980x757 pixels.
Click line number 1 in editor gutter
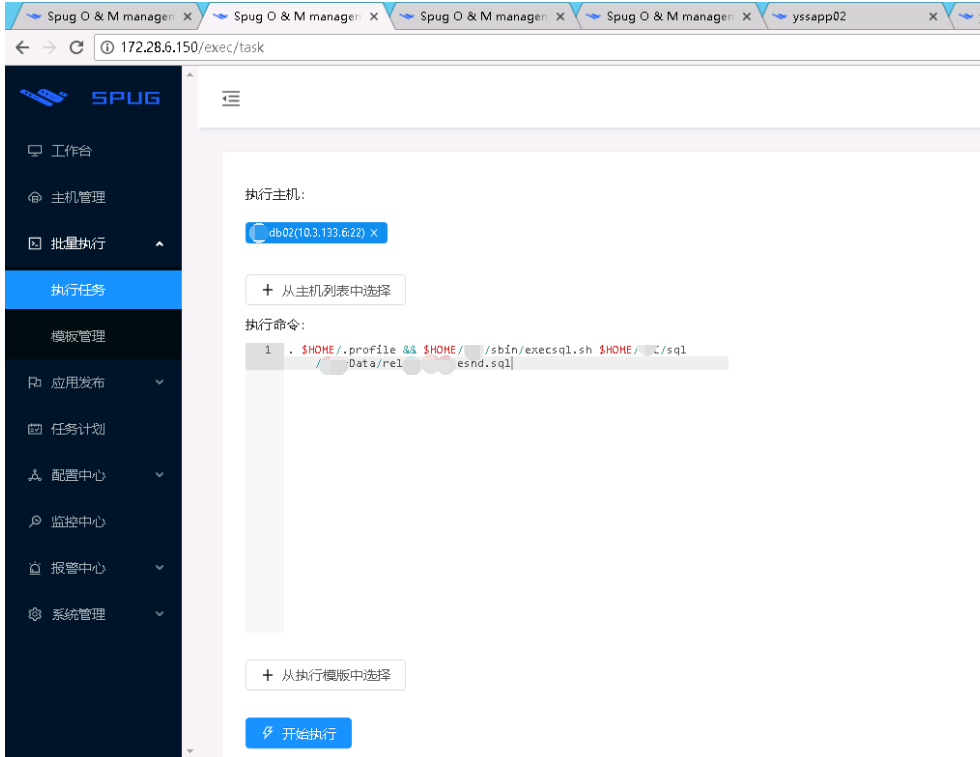268,350
